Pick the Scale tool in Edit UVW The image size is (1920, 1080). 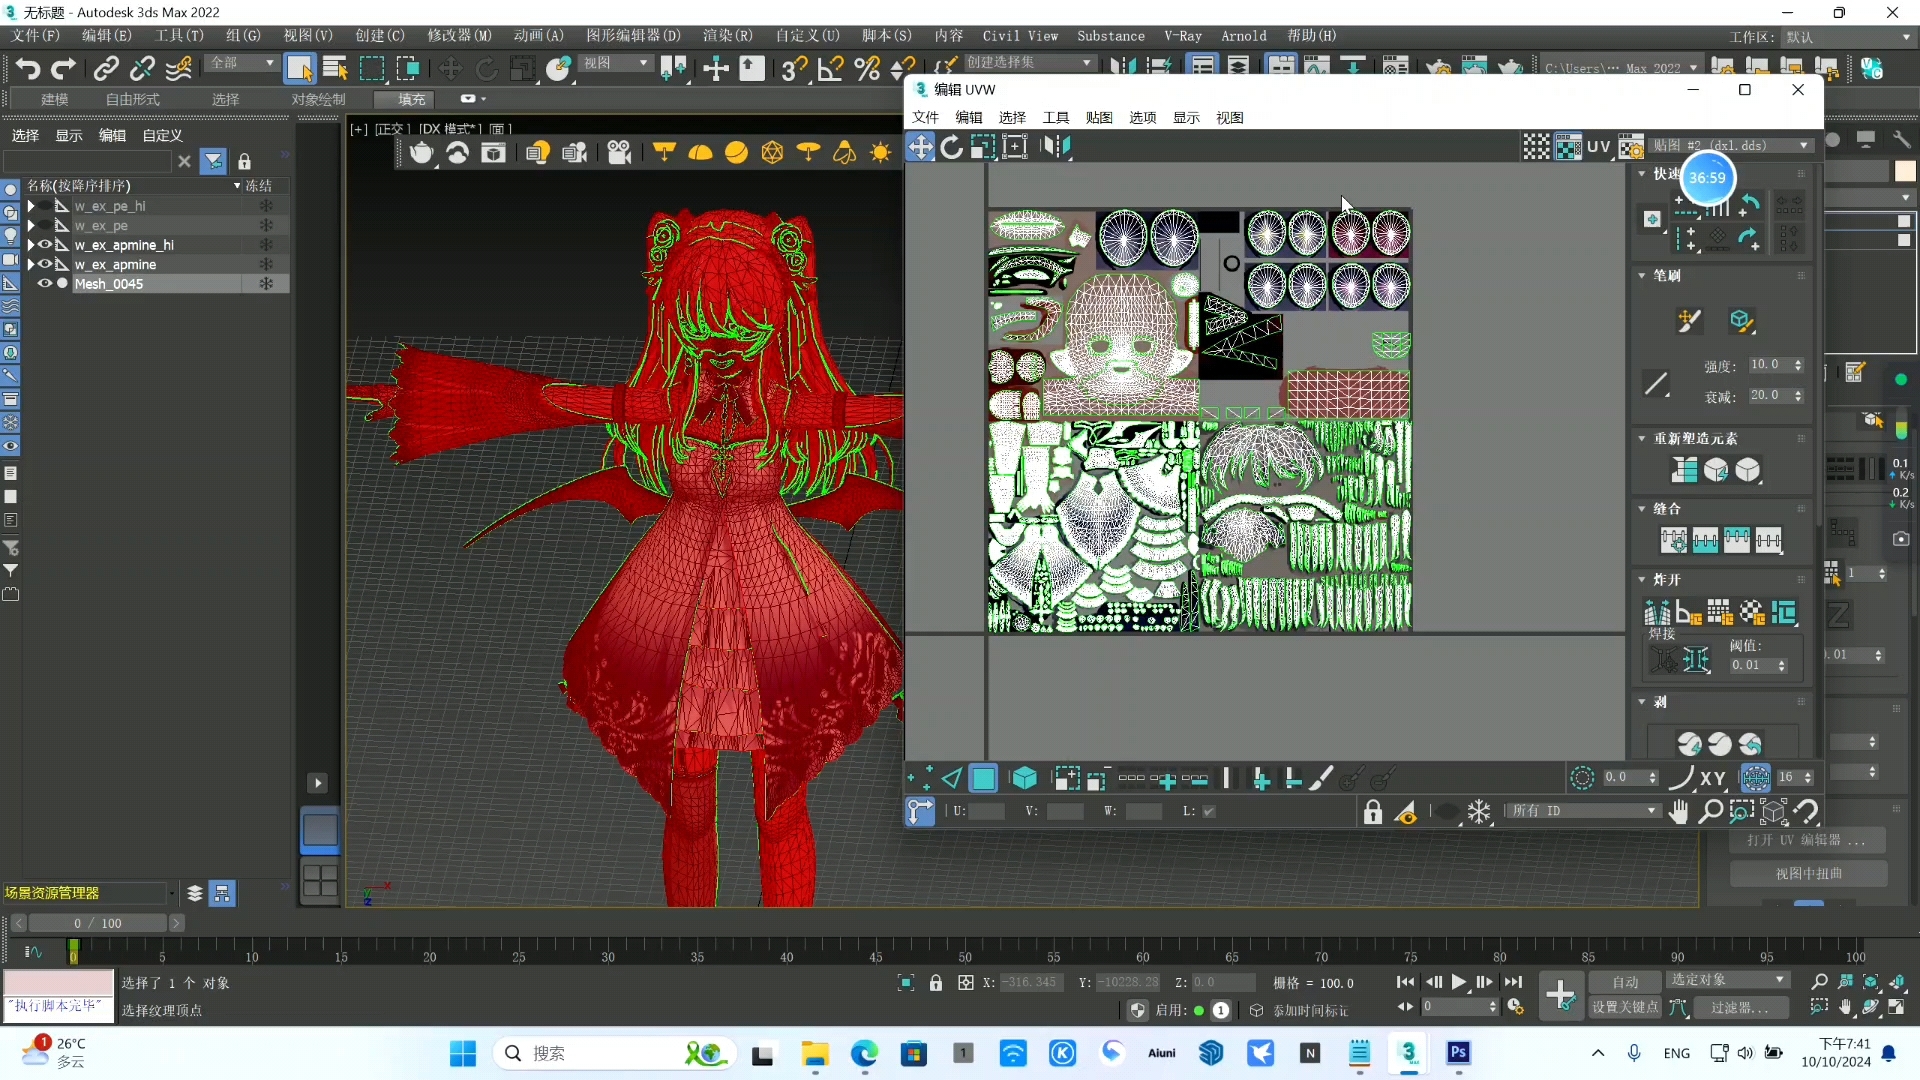[x=983, y=147]
